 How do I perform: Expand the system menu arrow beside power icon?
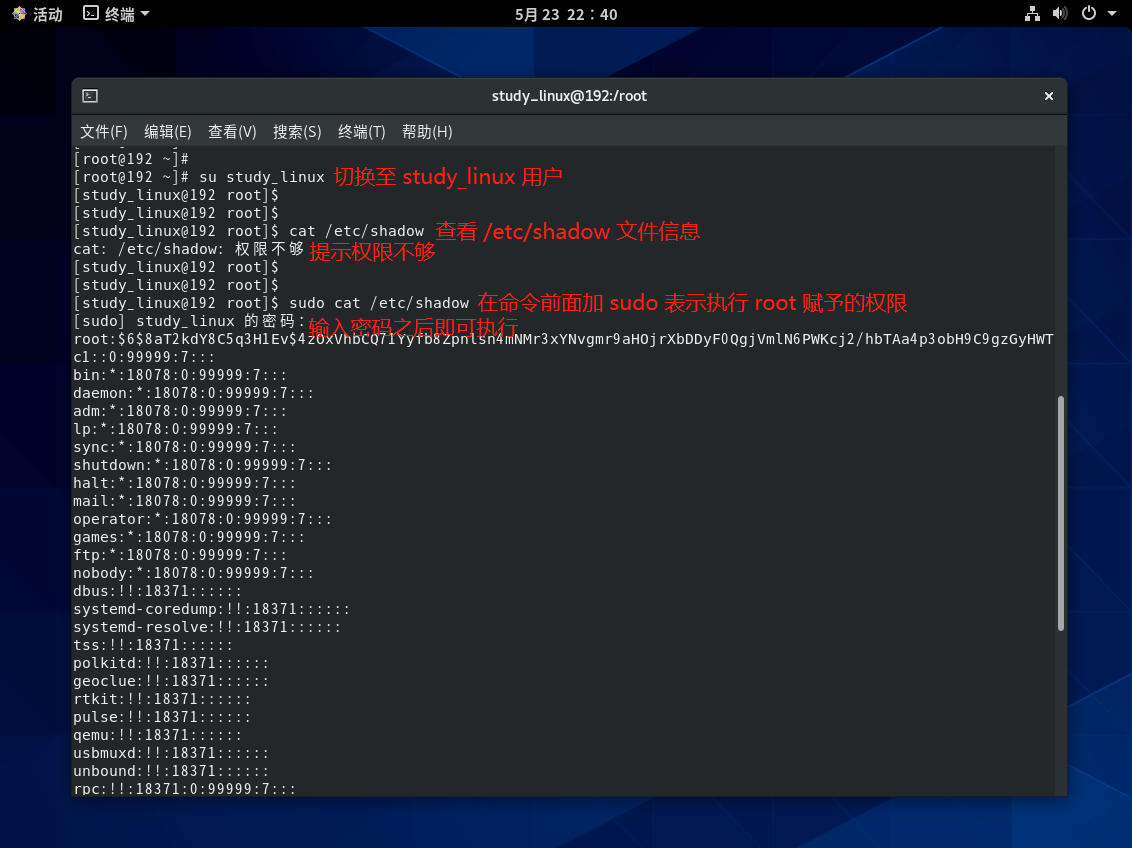click(x=1112, y=14)
